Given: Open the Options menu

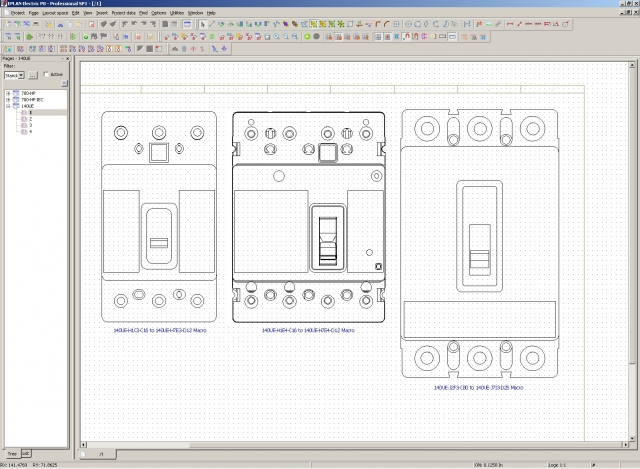Looking at the screenshot, I should pos(158,13).
